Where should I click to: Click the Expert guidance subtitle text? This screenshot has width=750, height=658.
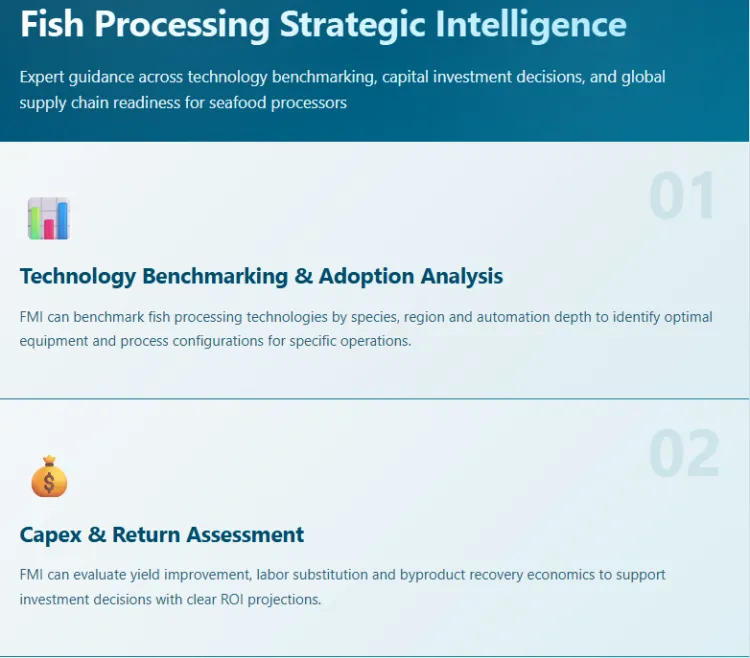coord(342,77)
